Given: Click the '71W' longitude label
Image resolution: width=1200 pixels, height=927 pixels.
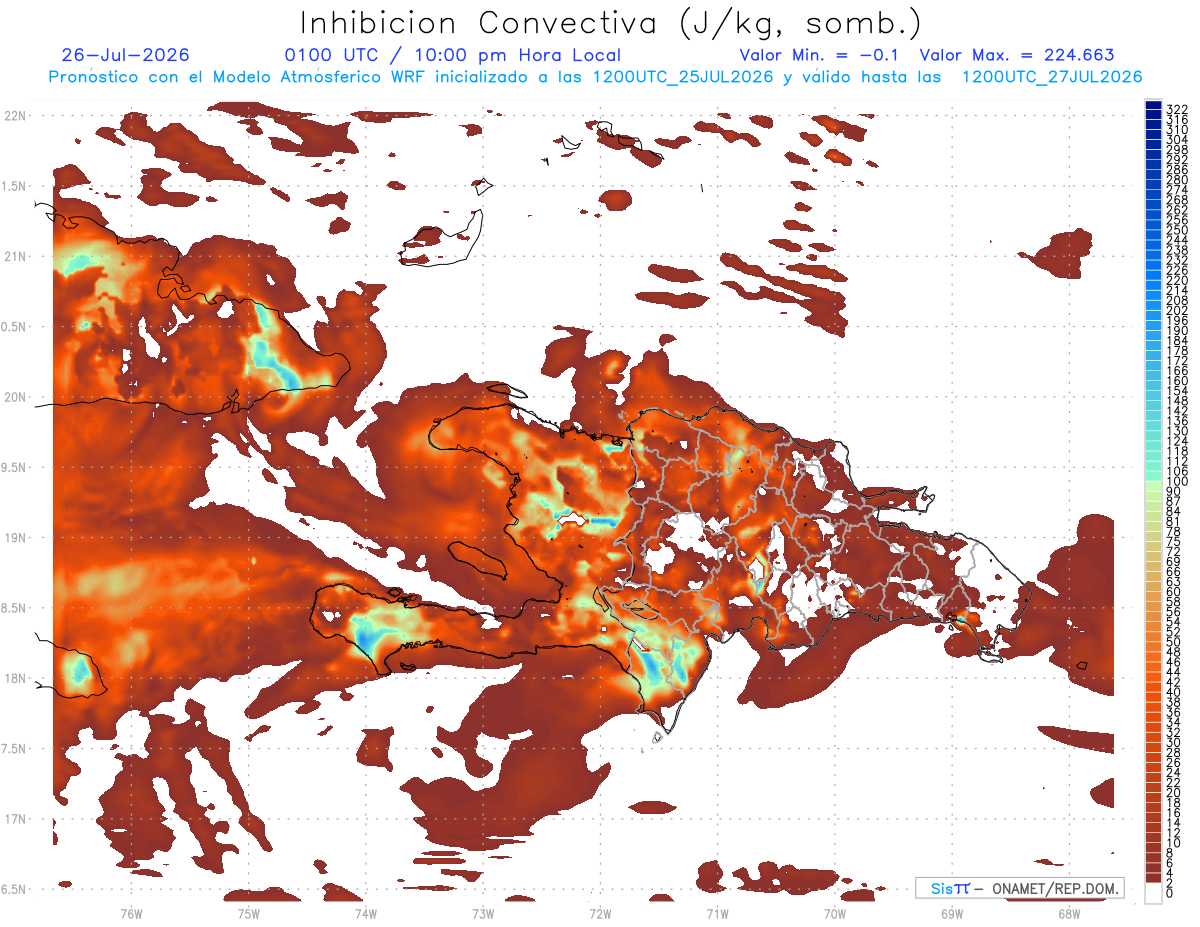Looking at the screenshot, I should 717,913.
